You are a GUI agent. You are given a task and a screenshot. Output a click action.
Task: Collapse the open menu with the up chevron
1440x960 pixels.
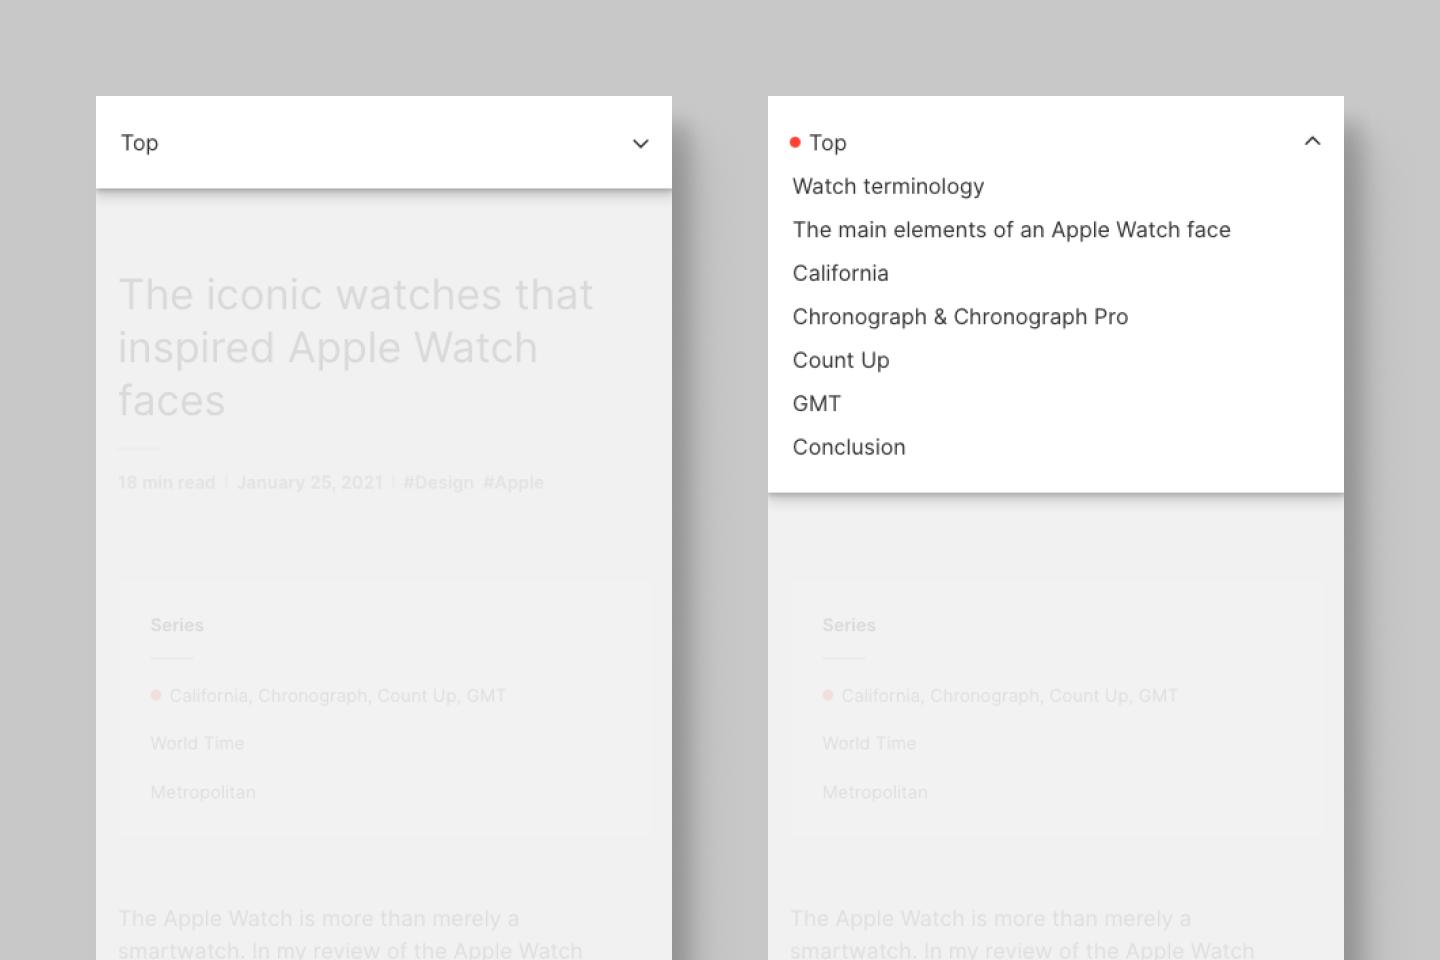pyautogui.click(x=1312, y=142)
